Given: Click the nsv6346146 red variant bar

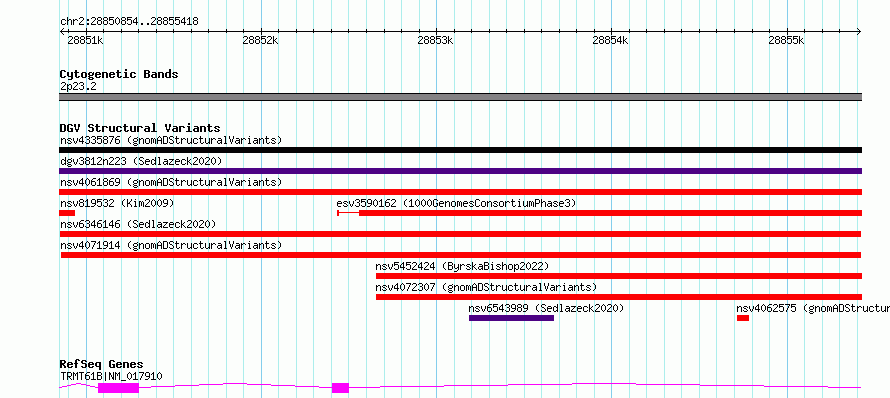Looking at the screenshot, I should [x=460, y=234].
